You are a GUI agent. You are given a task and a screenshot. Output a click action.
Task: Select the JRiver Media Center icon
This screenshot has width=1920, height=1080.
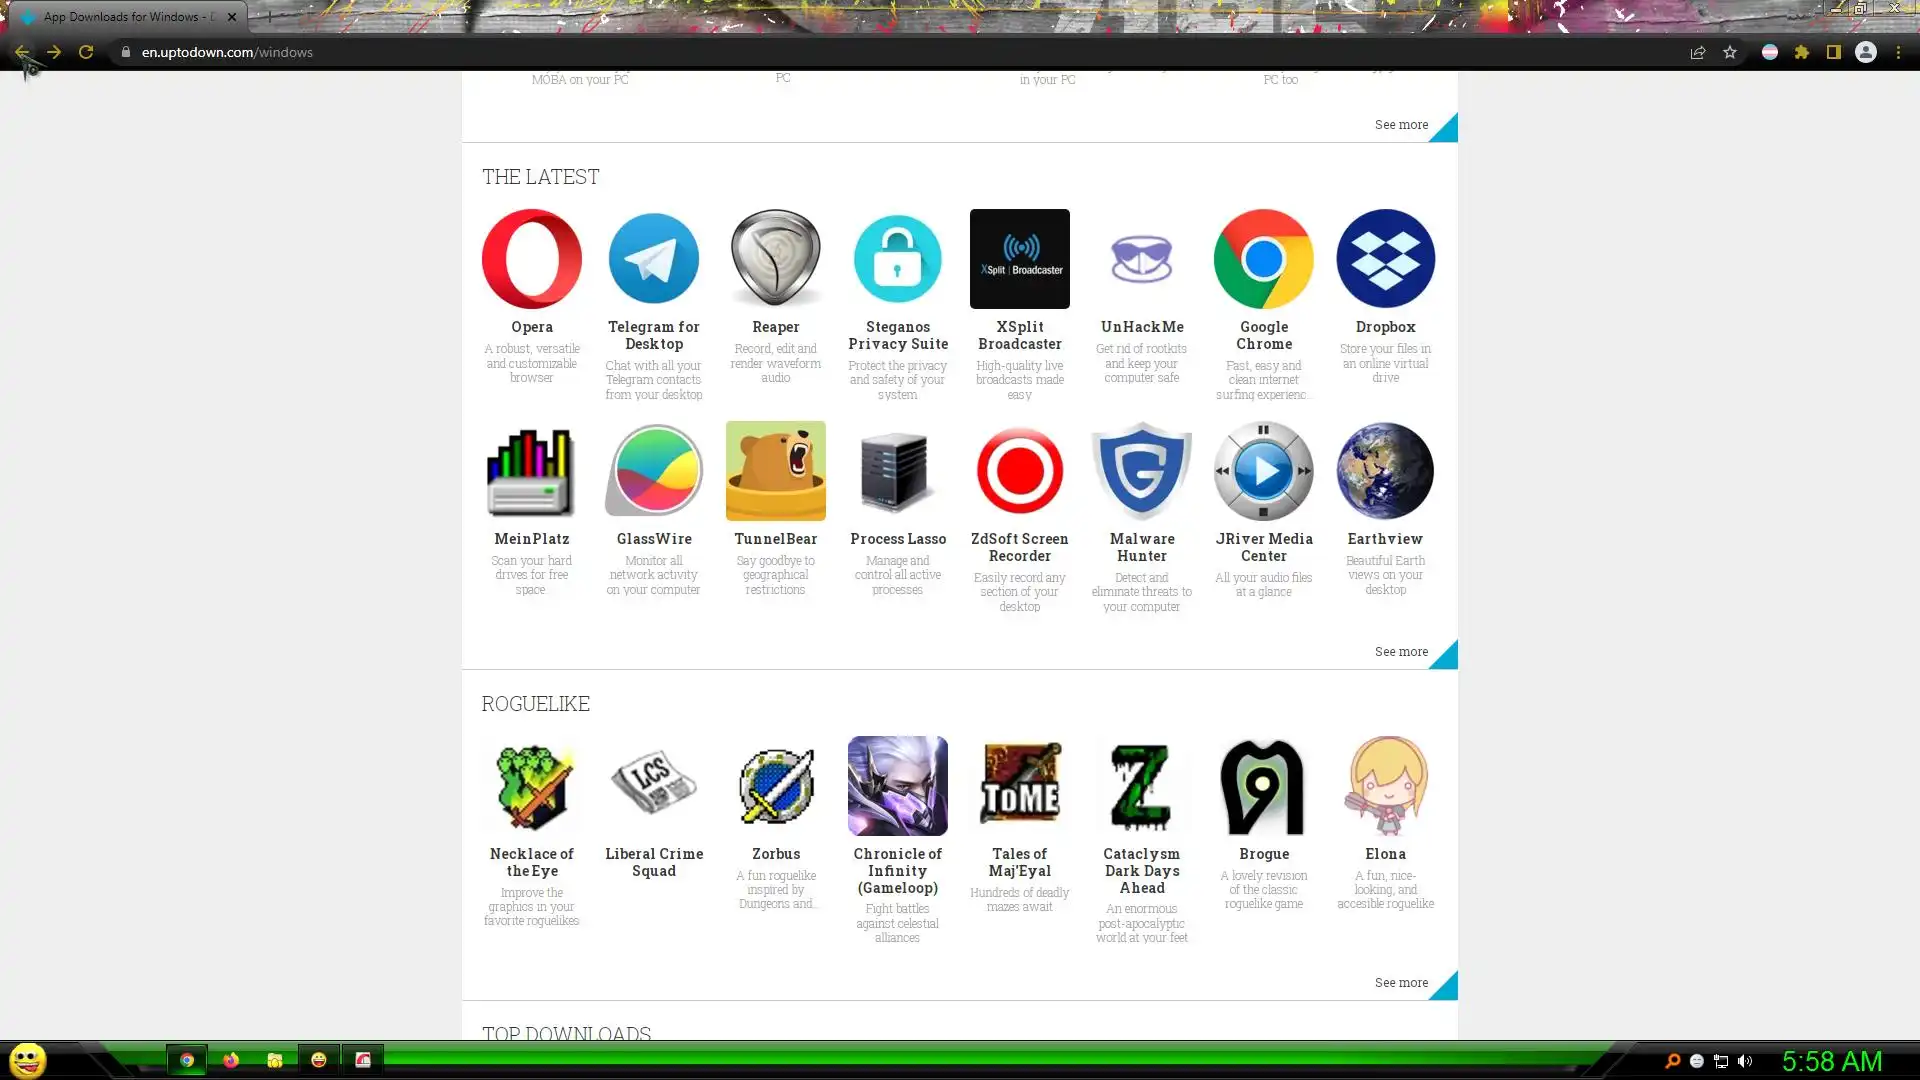pyautogui.click(x=1263, y=470)
